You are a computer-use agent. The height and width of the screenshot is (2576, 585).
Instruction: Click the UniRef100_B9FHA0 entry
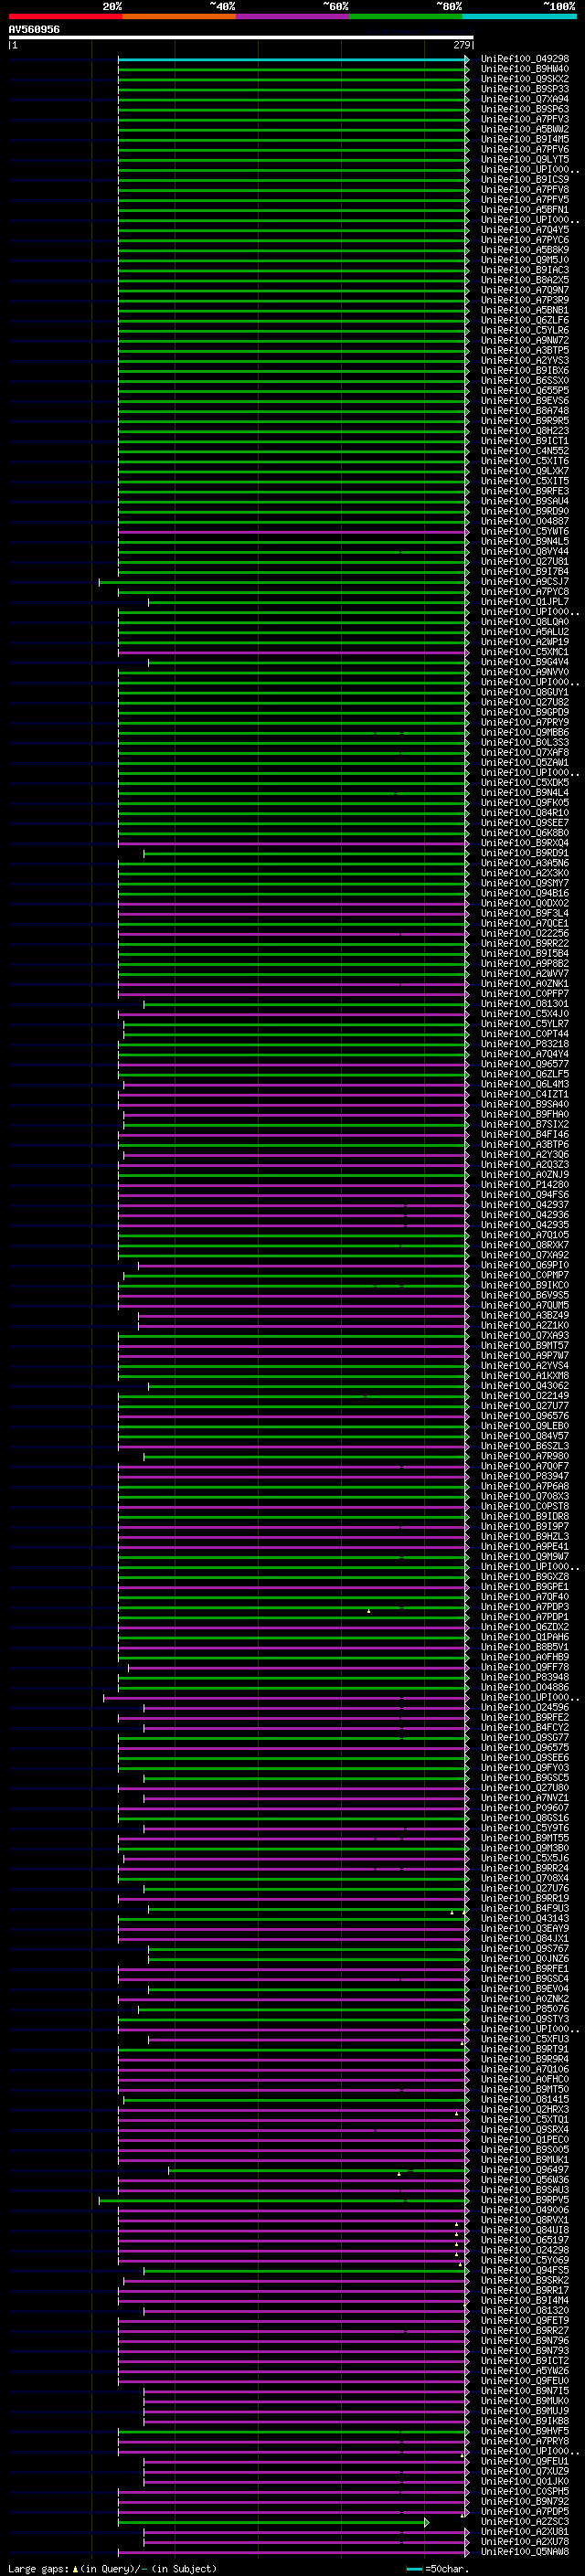tap(524, 1115)
